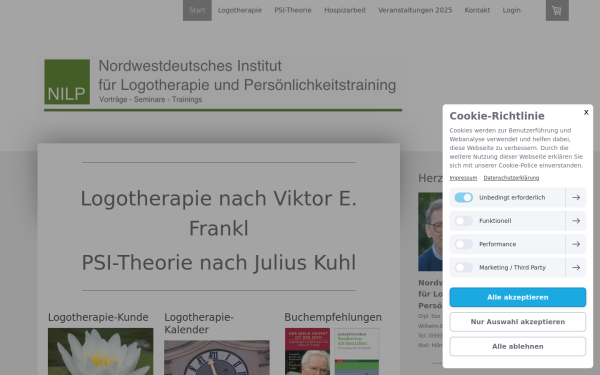Click the water lily thumbnail
This screenshot has width=600, height=375.
click(x=100, y=351)
